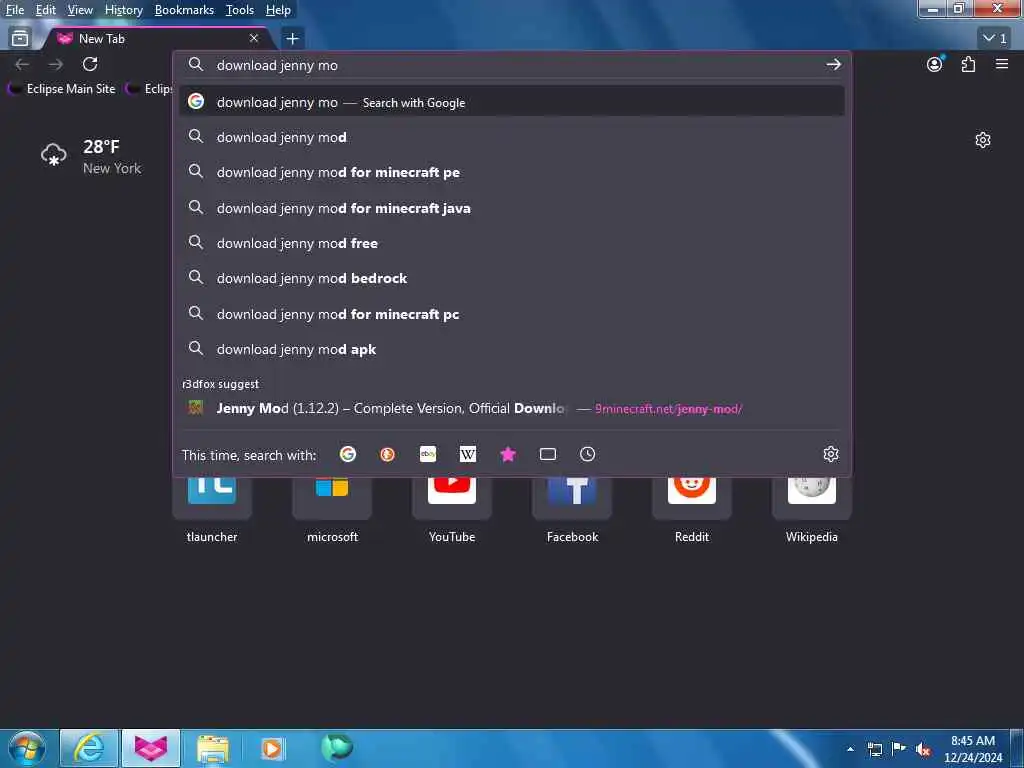Search open tabs with the tab icon
Image resolution: width=1024 pixels, height=768 pixels.
[x=548, y=454]
